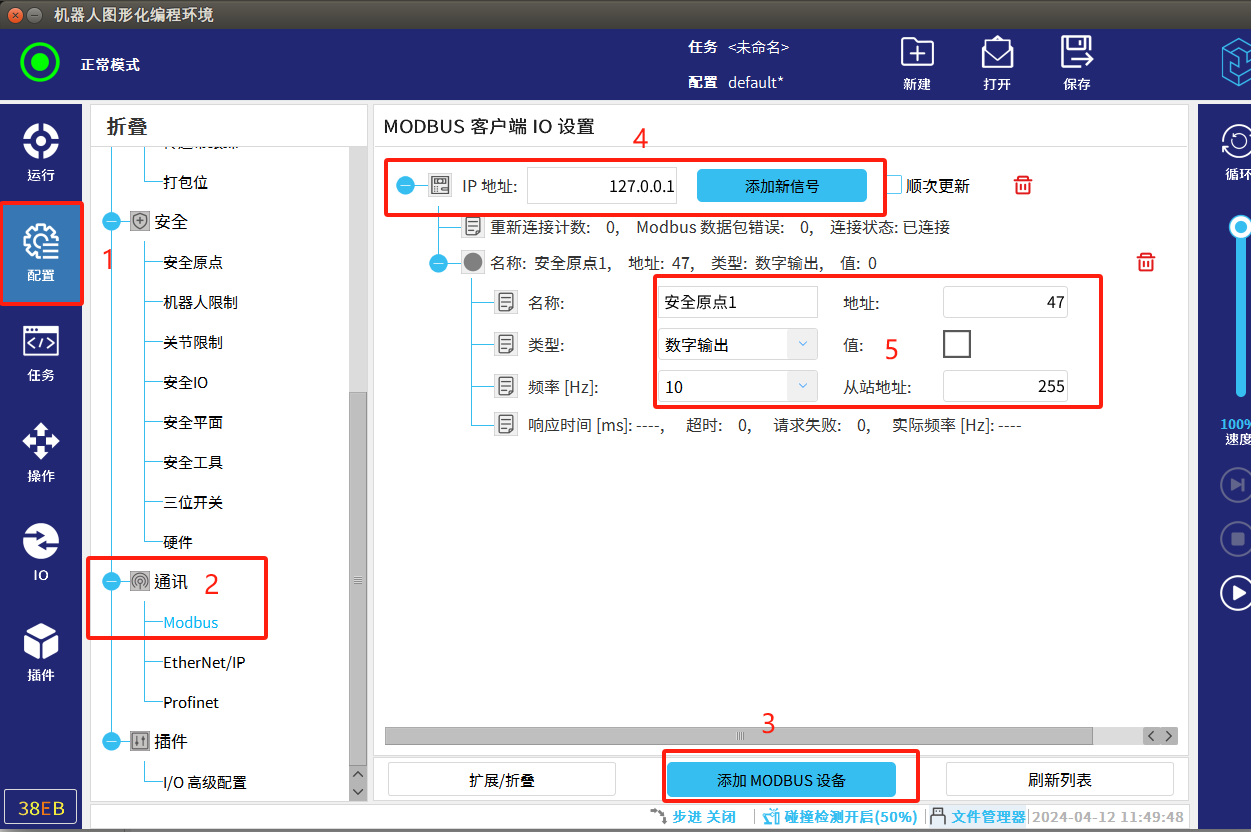This screenshot has width=1251, height=832.
Task: Collapse the 安全 tree section
Action: [x=111, y=221]
